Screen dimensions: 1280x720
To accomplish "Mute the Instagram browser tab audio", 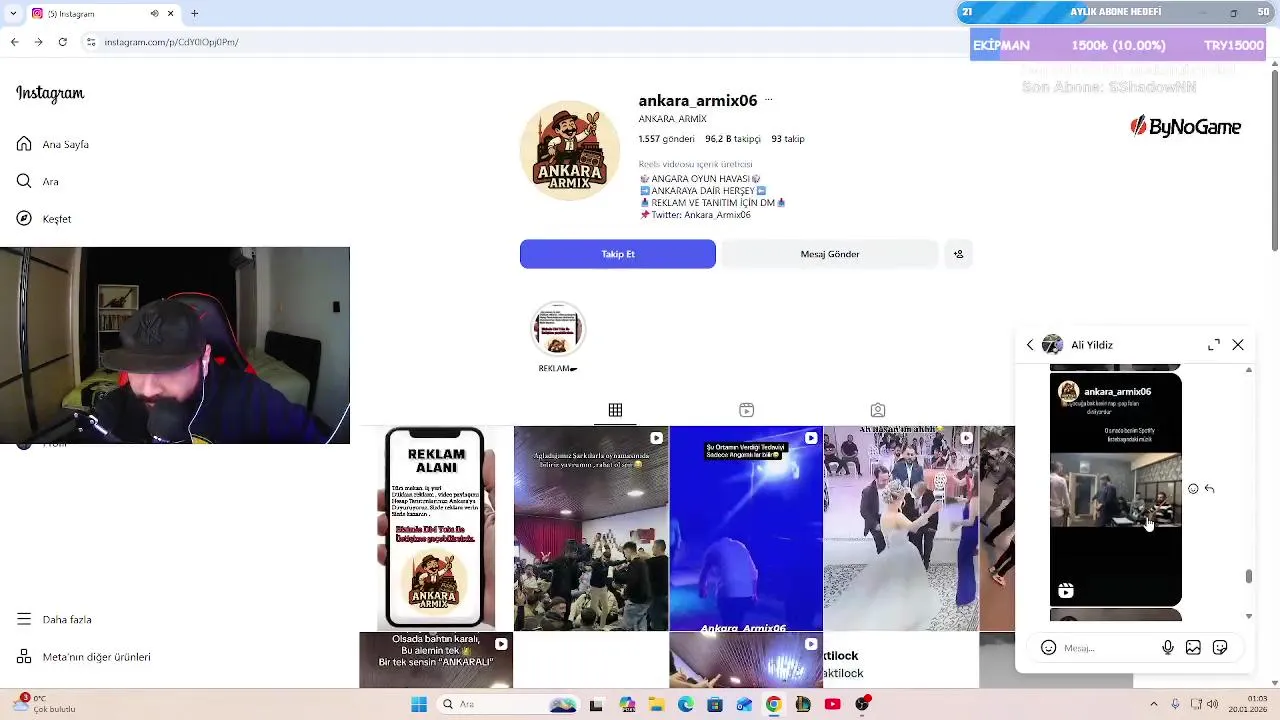I will 154,14.
